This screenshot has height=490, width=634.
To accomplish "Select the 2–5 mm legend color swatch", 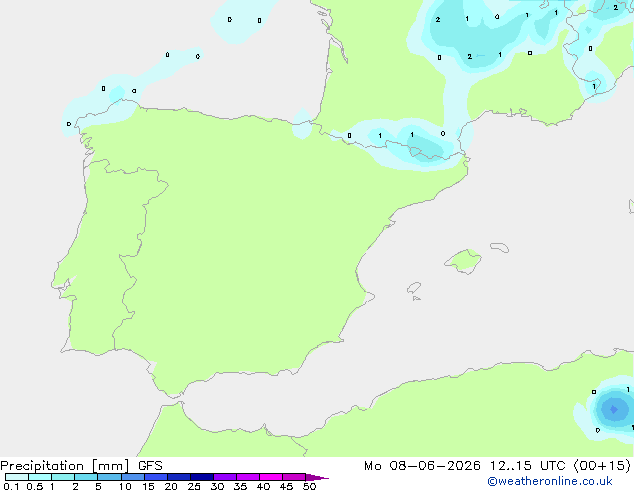I will (86, 477).
